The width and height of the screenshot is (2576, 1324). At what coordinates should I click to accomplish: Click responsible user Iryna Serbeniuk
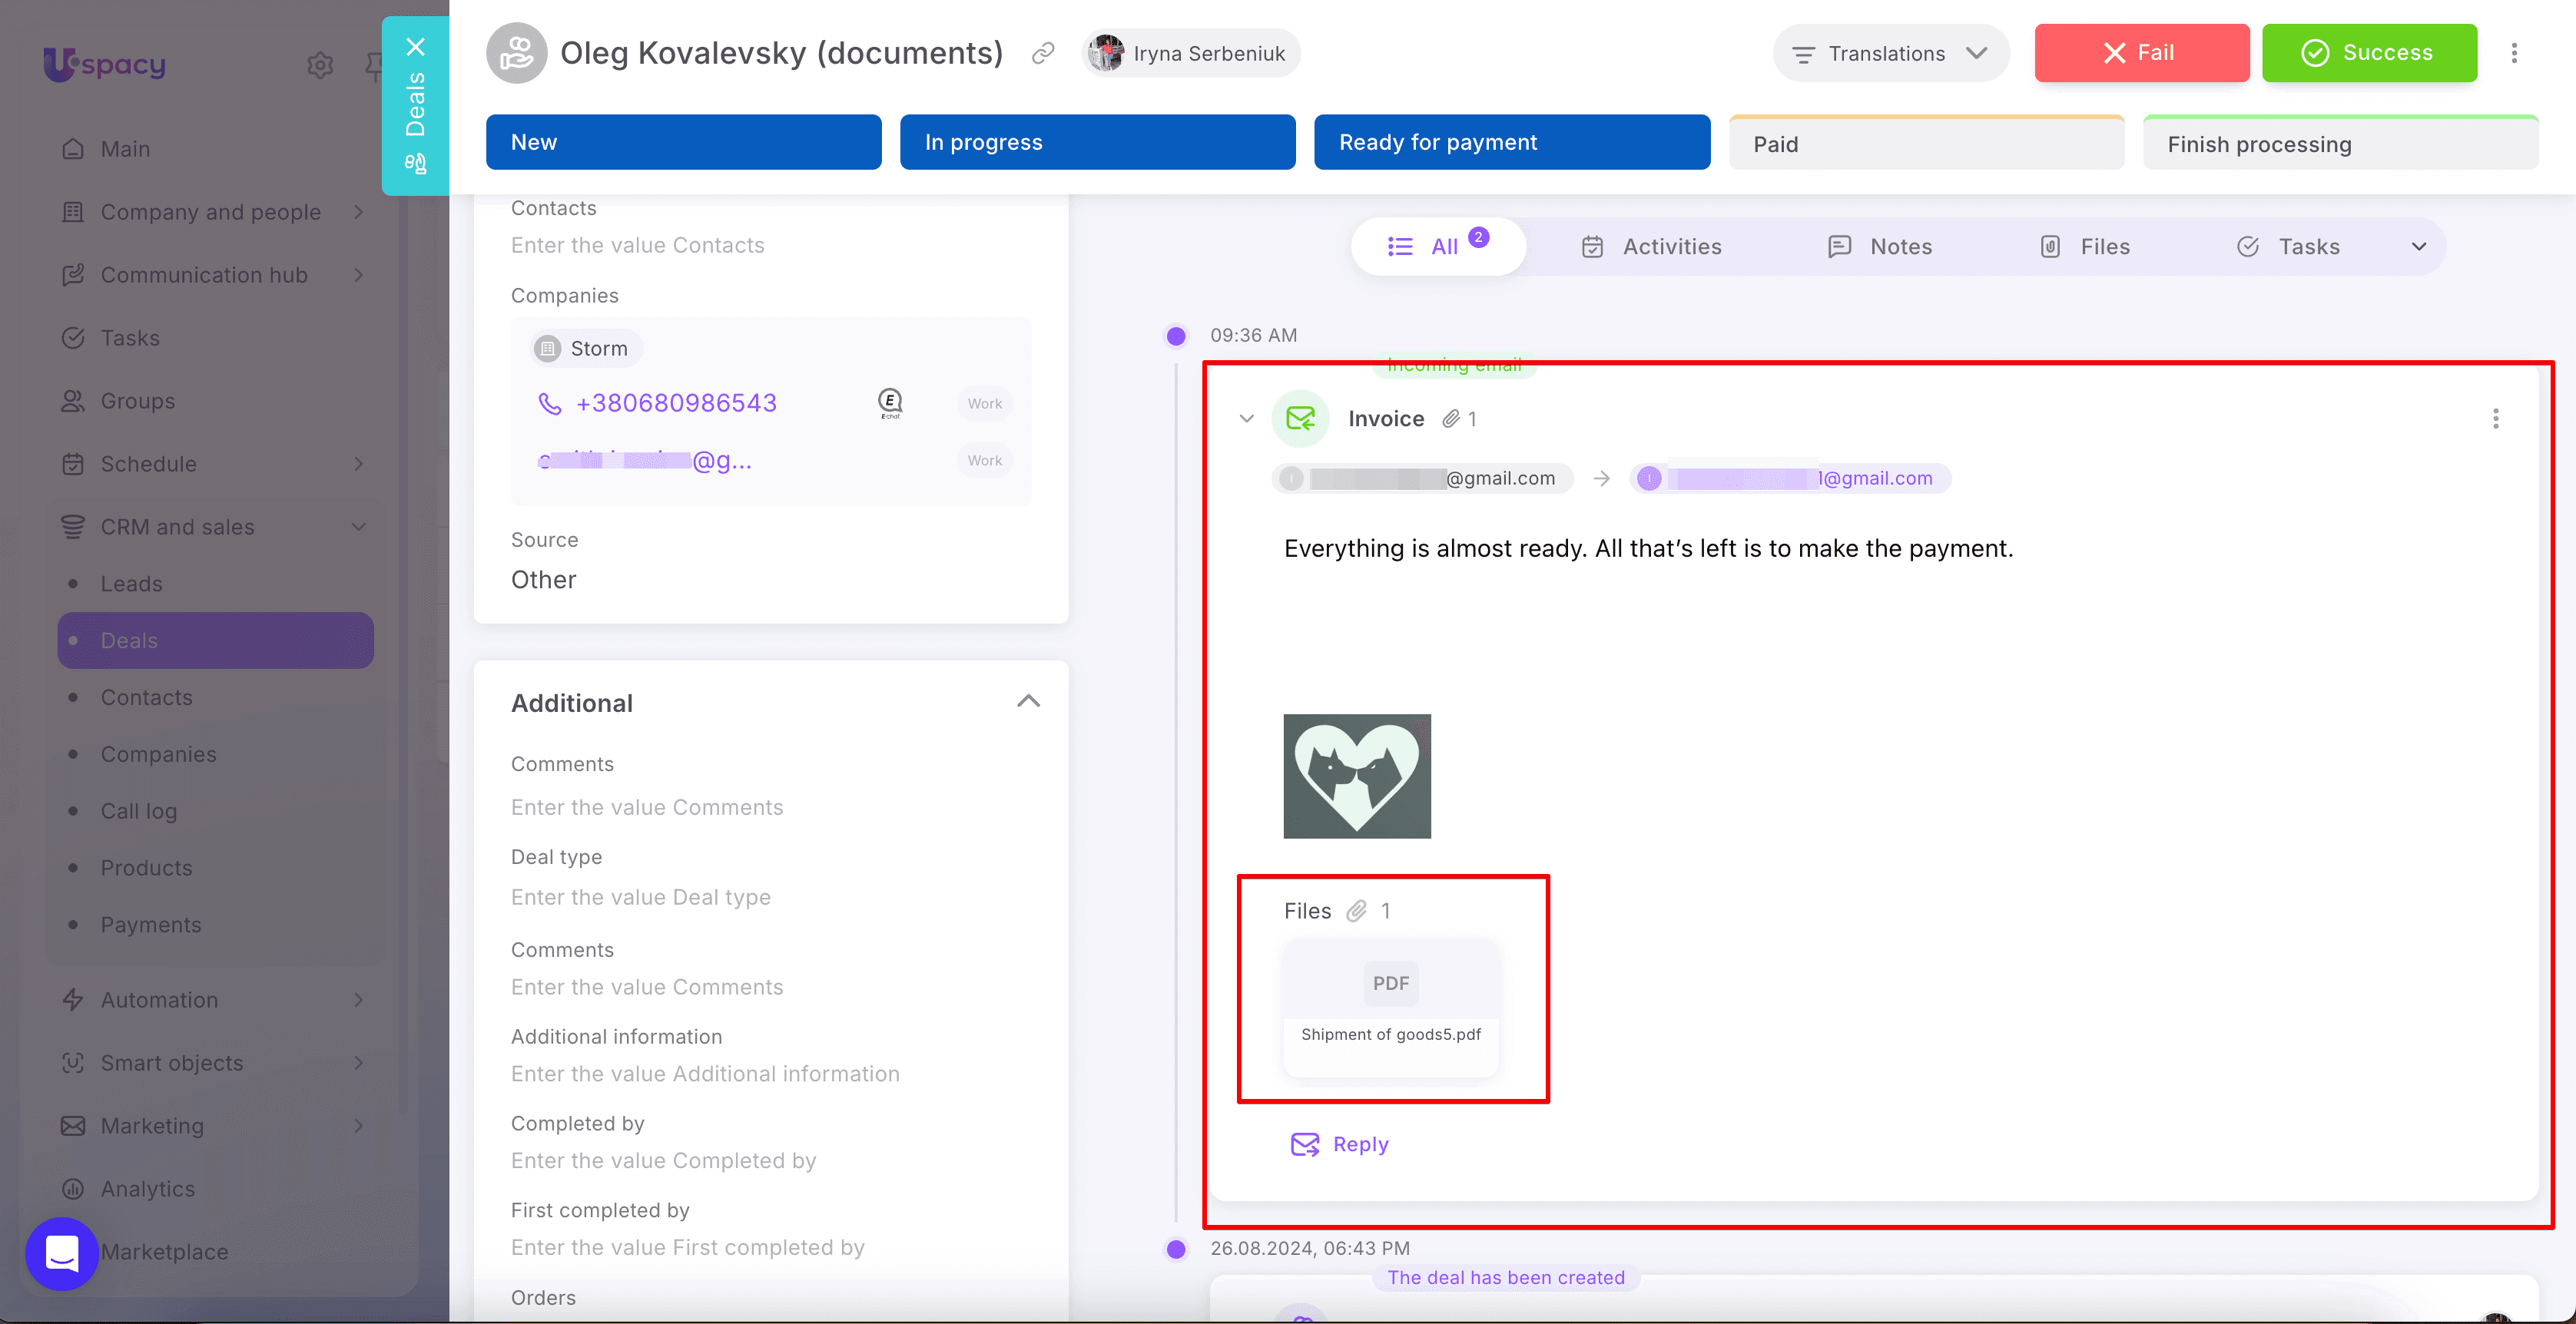(x=1191, y=53)
